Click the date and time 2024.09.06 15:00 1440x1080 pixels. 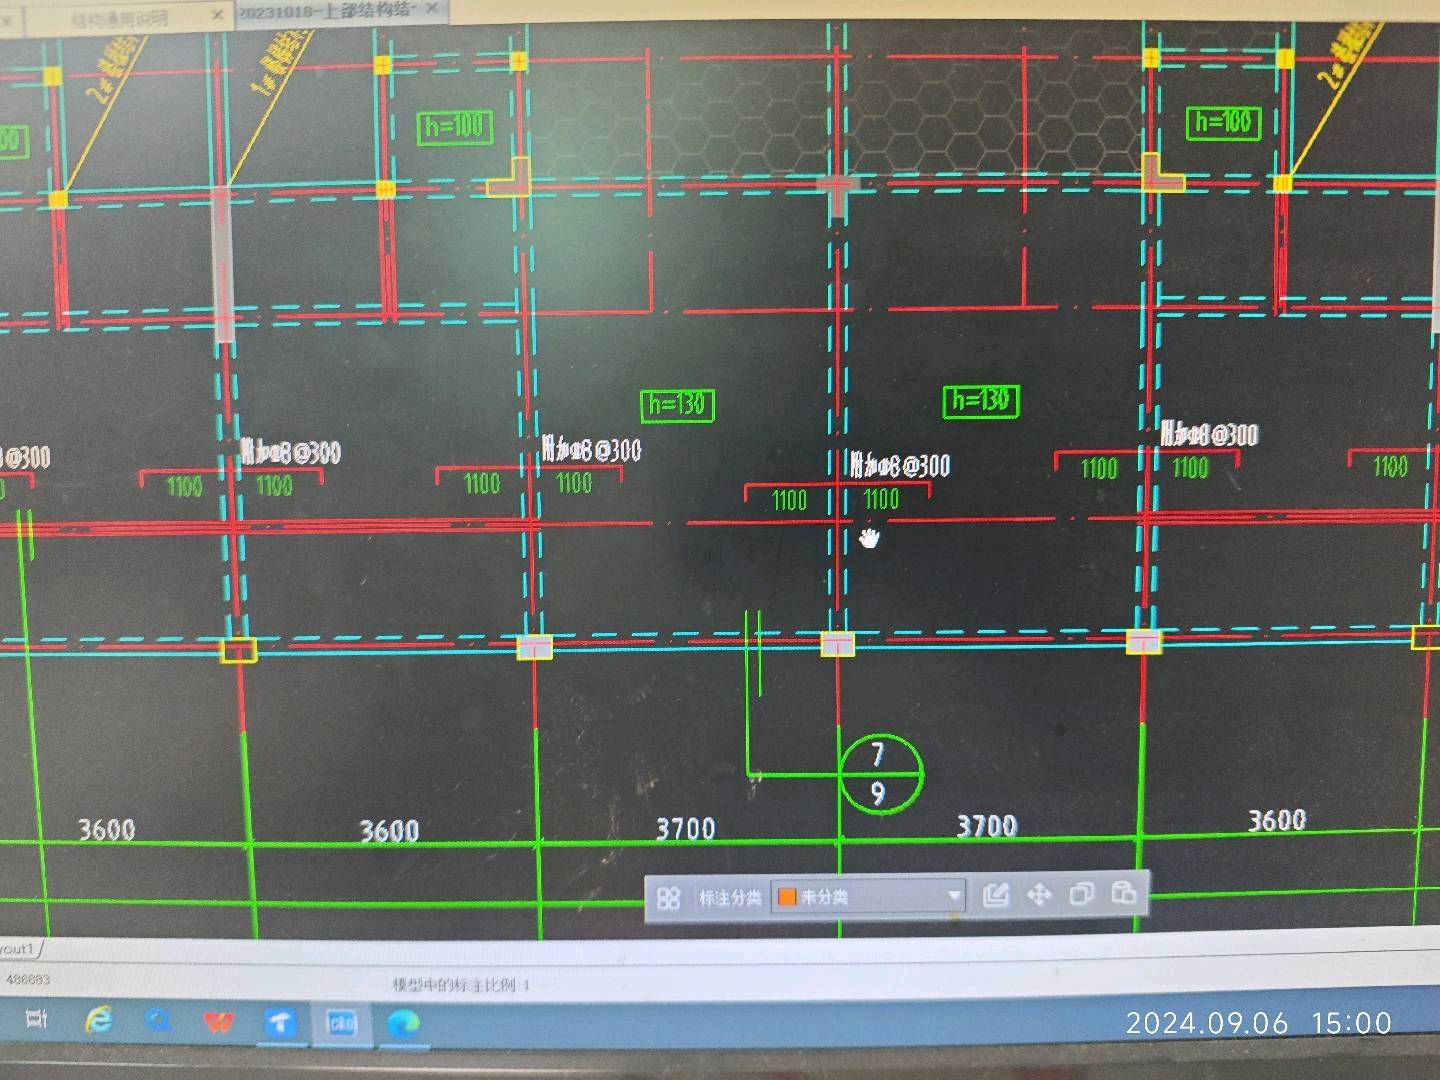pyautogui.click(x=1258, y=1023)
